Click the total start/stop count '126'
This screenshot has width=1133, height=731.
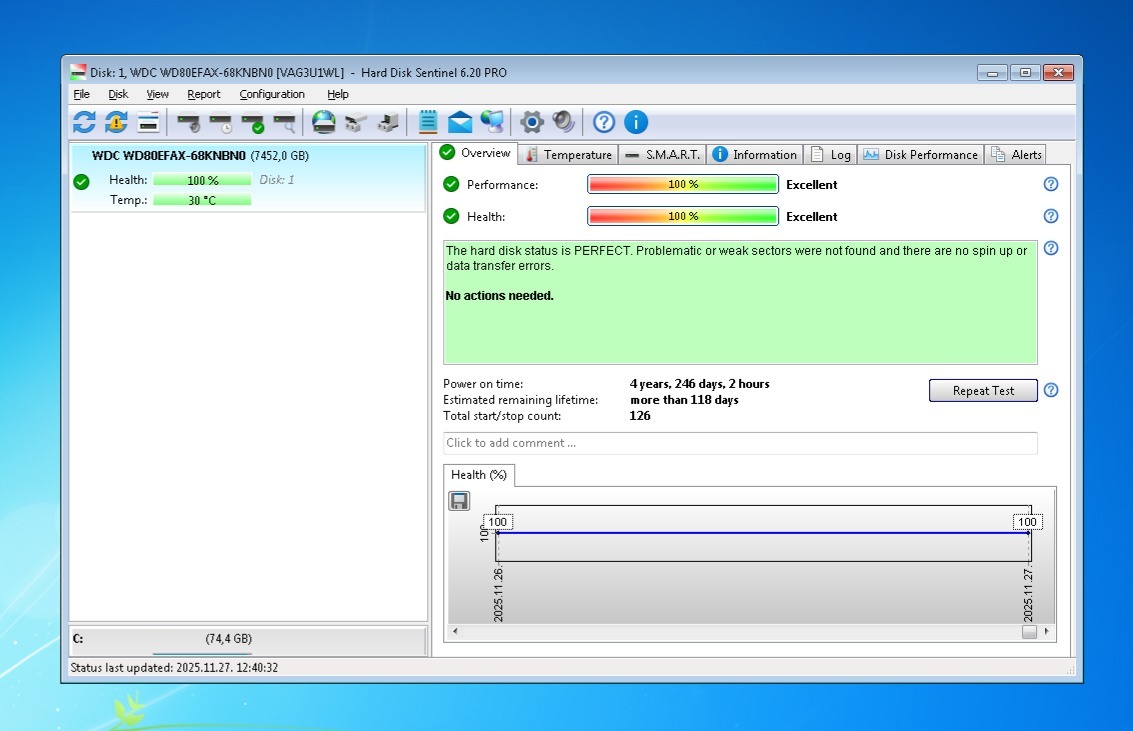(x=639, y=416)
